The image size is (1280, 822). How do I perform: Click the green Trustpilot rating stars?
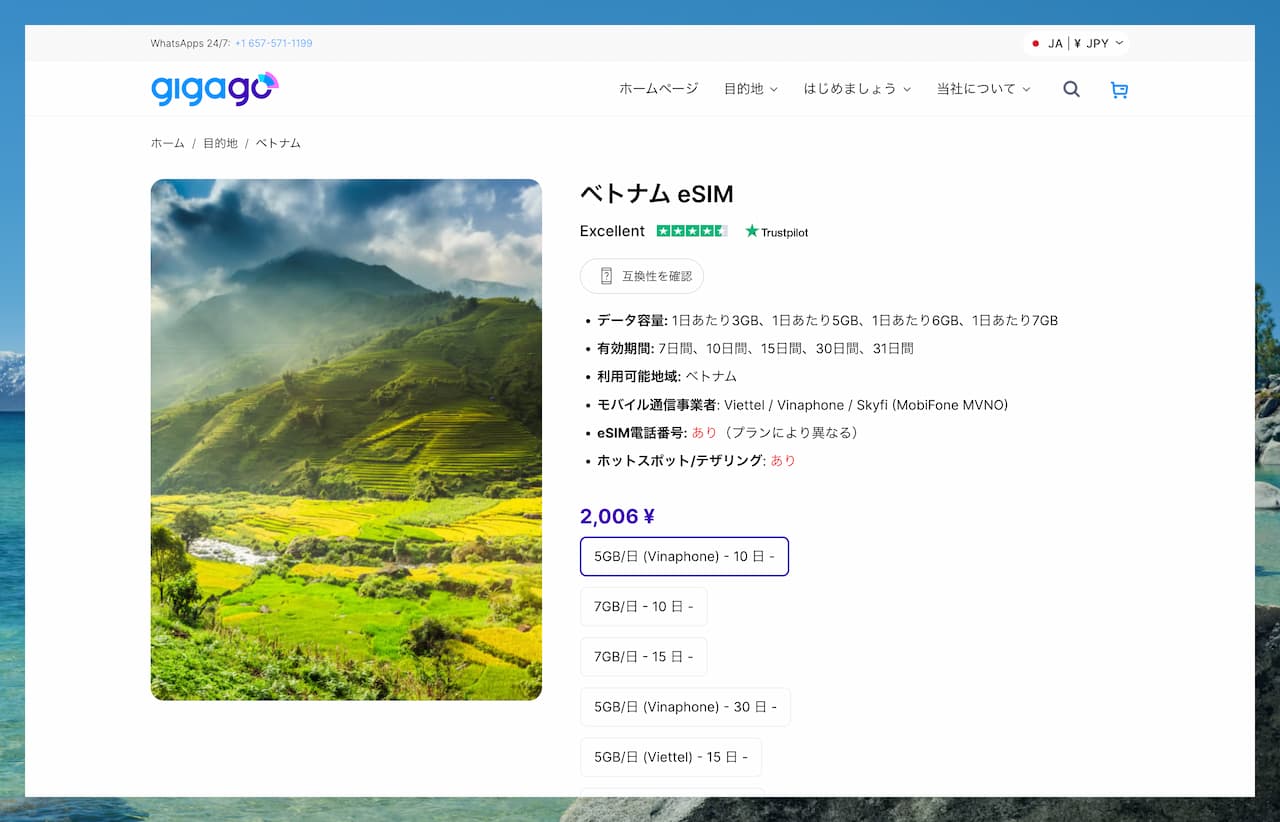click(691, 231)
